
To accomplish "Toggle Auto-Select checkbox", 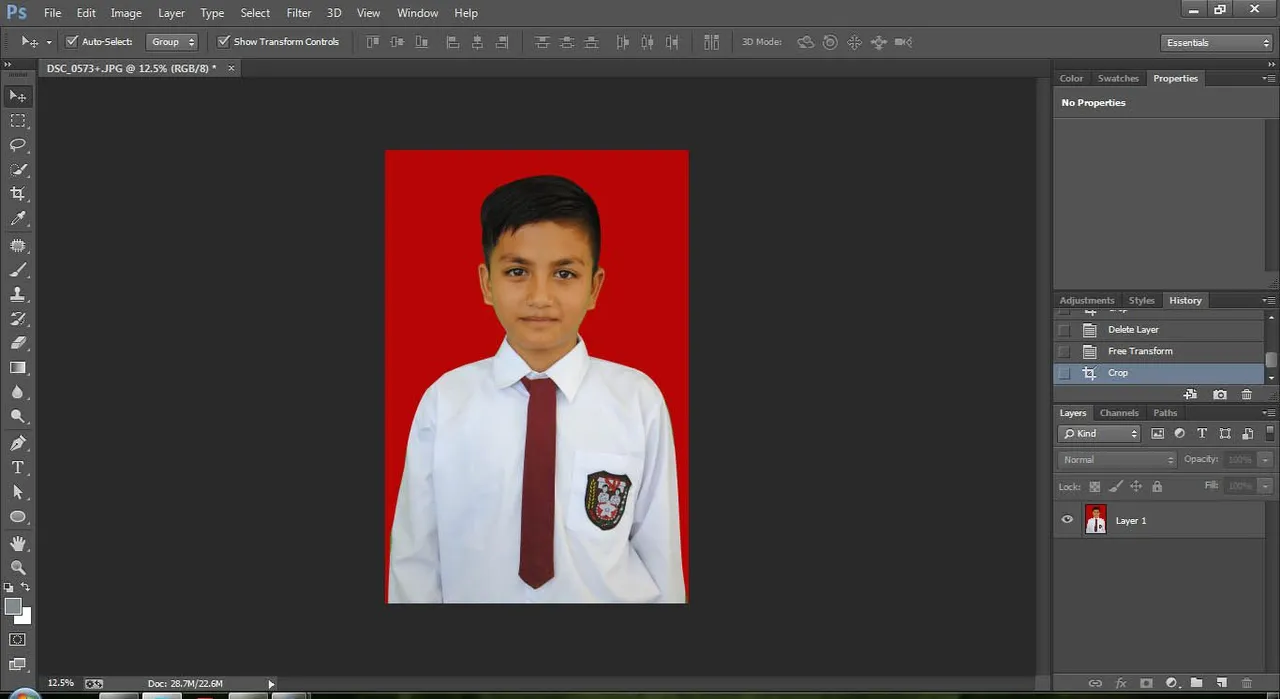I will [72, 42].
